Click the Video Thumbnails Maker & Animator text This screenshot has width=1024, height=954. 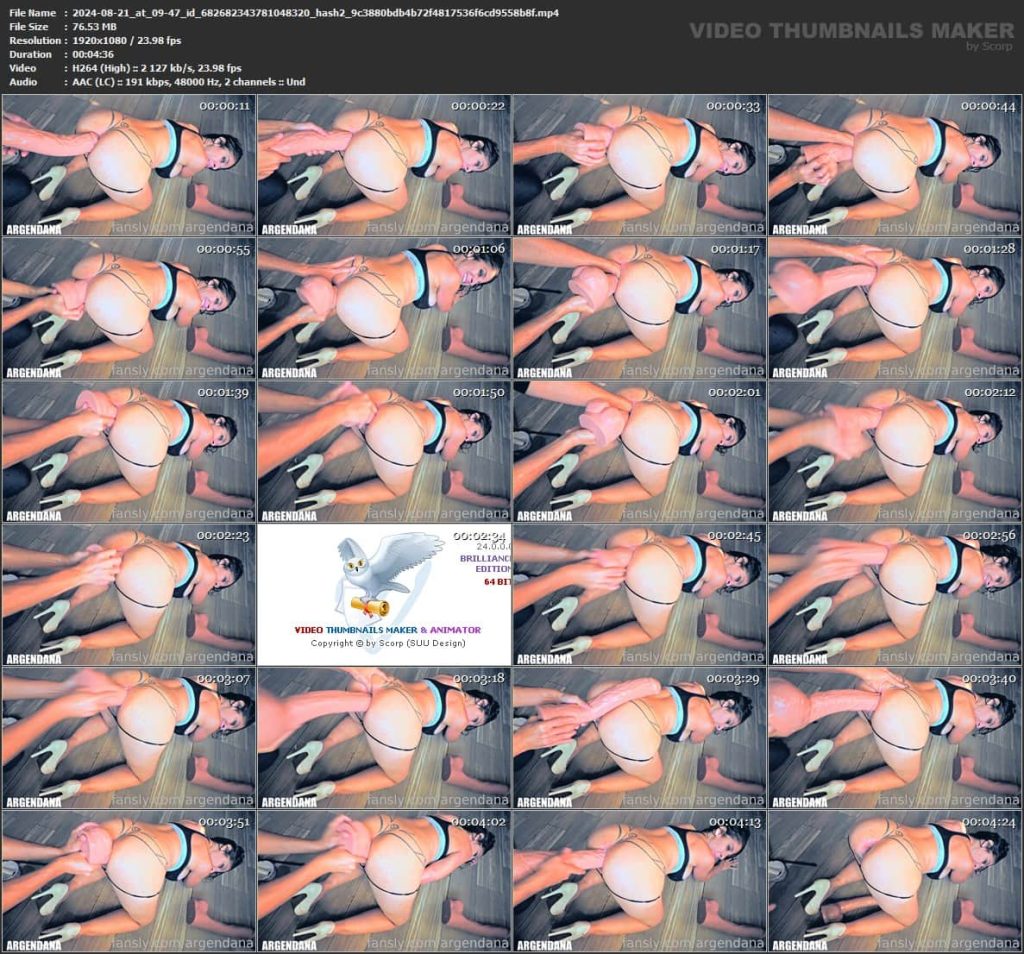coord(387,630)
